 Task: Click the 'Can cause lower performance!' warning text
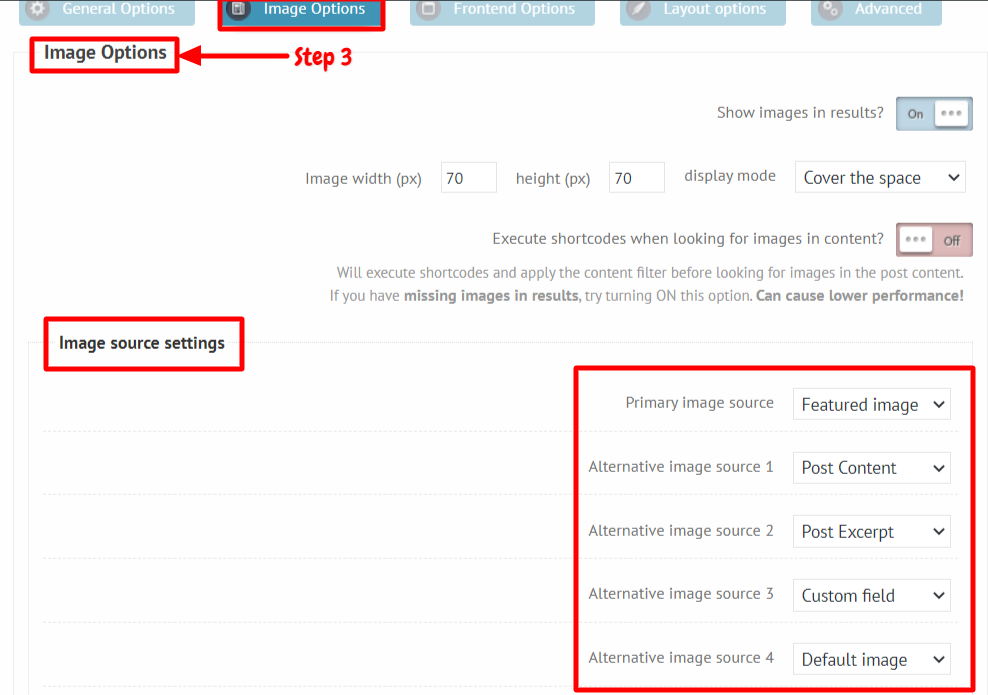(x=859, y=296)
